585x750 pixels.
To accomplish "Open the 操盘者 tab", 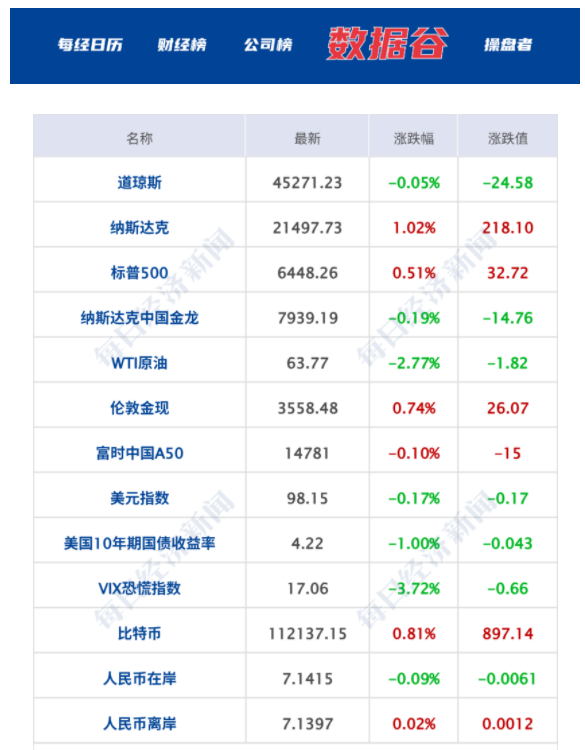I will click(x=508, y=45).
